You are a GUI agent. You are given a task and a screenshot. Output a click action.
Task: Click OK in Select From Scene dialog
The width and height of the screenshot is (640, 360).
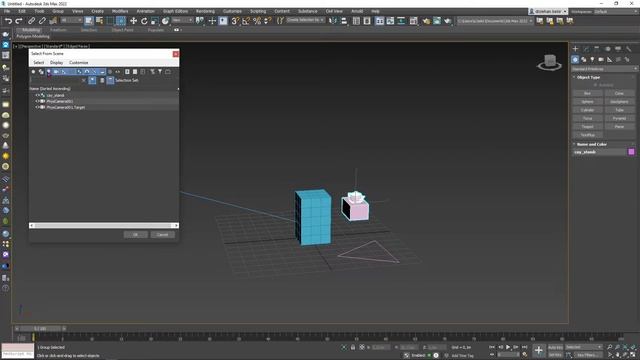point(136,235)
